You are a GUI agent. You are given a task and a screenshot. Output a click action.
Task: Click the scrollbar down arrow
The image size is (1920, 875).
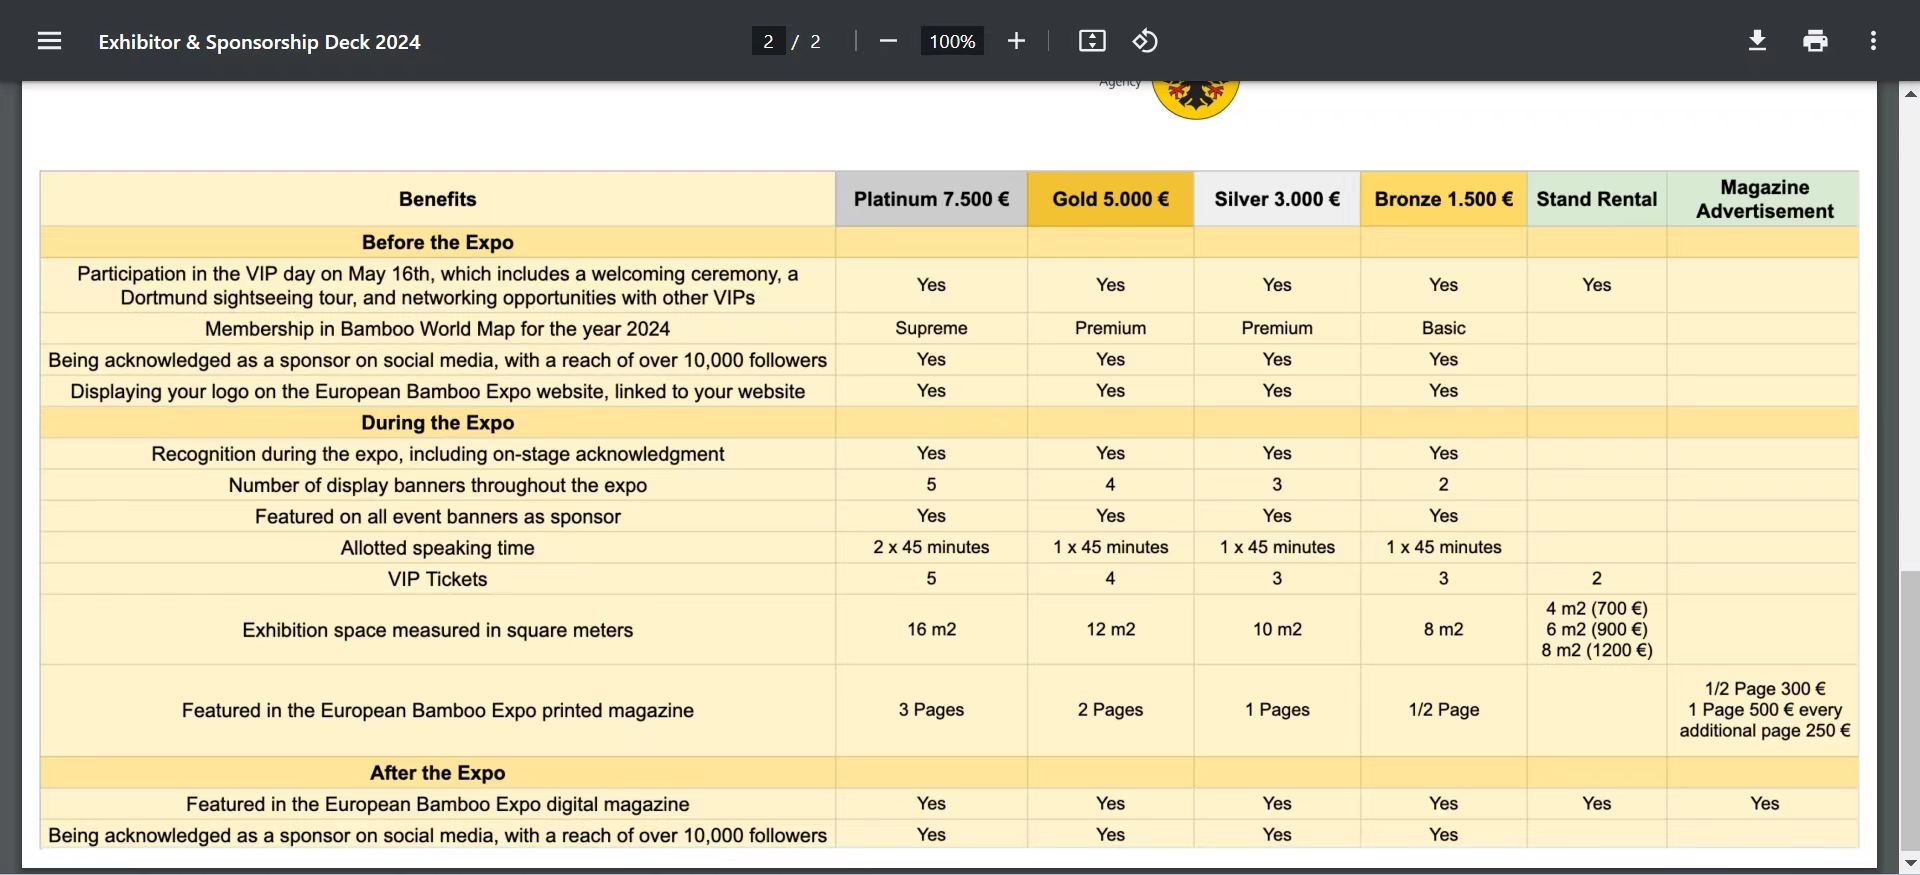(1910, 862)
